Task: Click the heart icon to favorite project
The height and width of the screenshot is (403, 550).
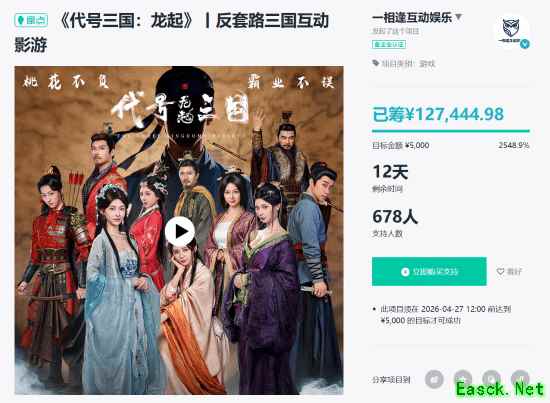Action: pos(500,271)
